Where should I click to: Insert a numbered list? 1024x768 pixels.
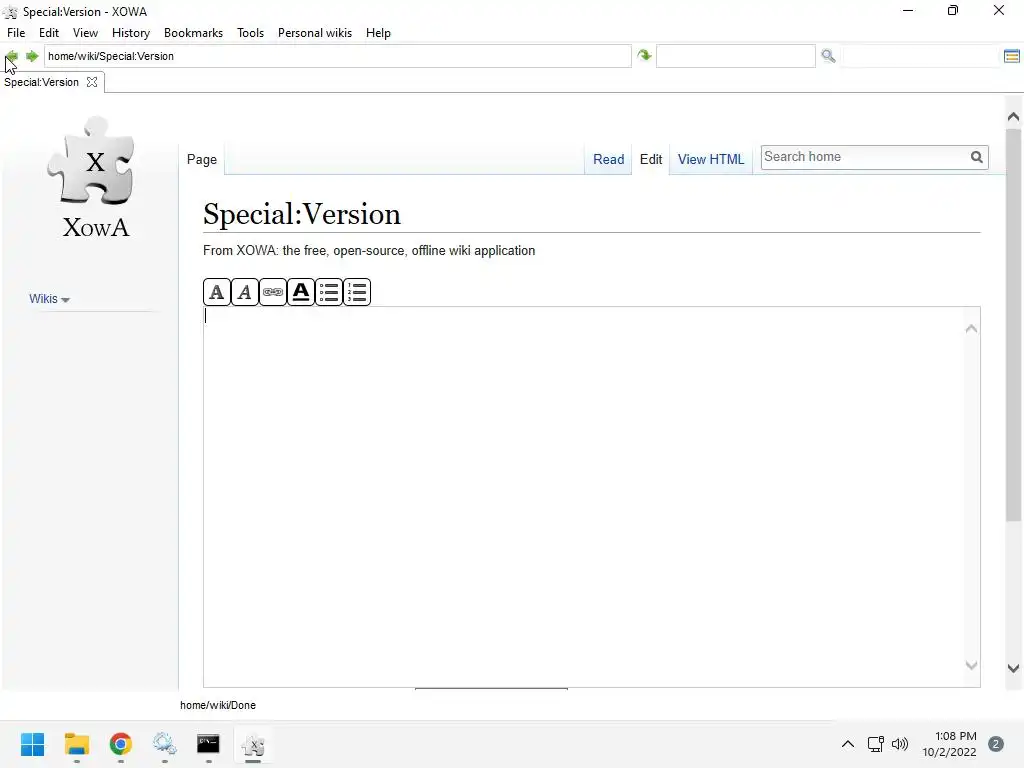[x=357, y=292]
